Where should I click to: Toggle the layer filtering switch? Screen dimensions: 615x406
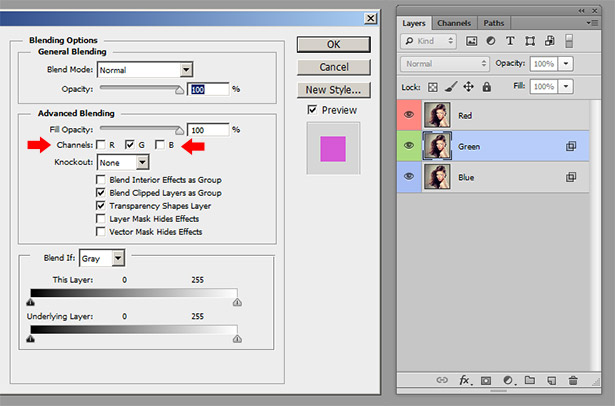pyautogui.click(x=569, y=41)
